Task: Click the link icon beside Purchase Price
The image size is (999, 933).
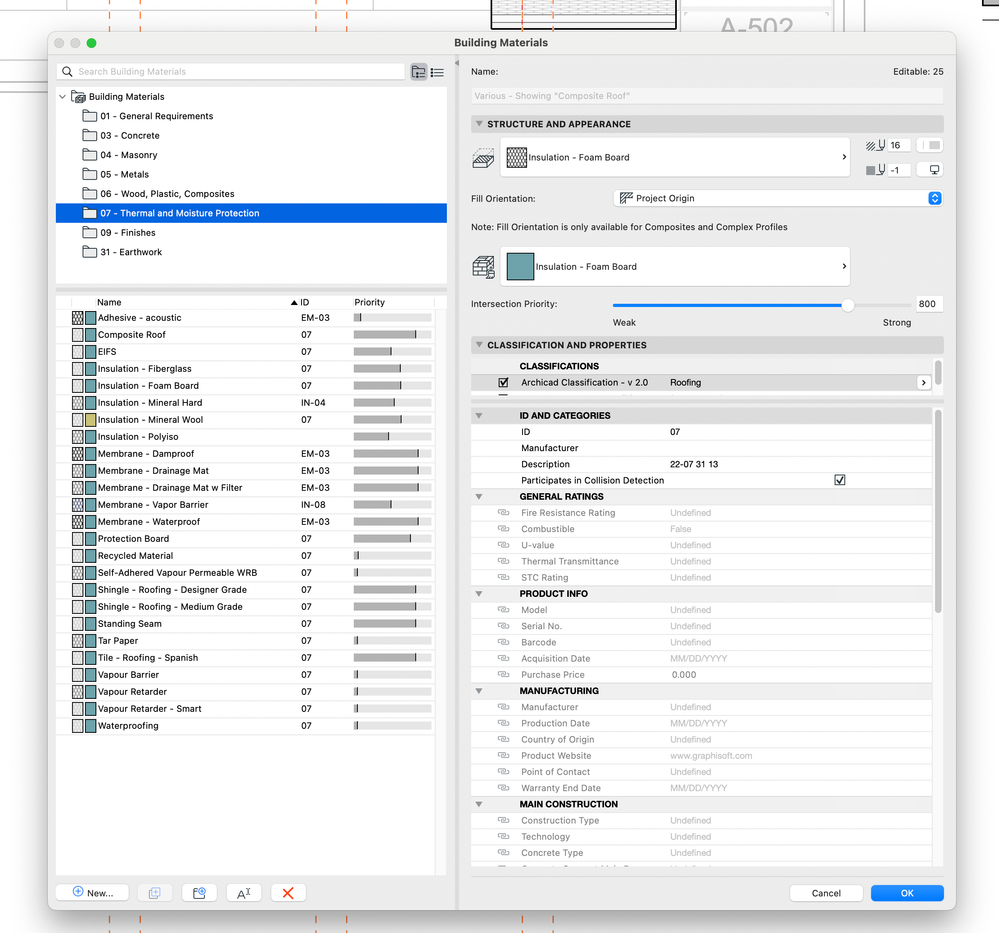Action: point(503,674)
